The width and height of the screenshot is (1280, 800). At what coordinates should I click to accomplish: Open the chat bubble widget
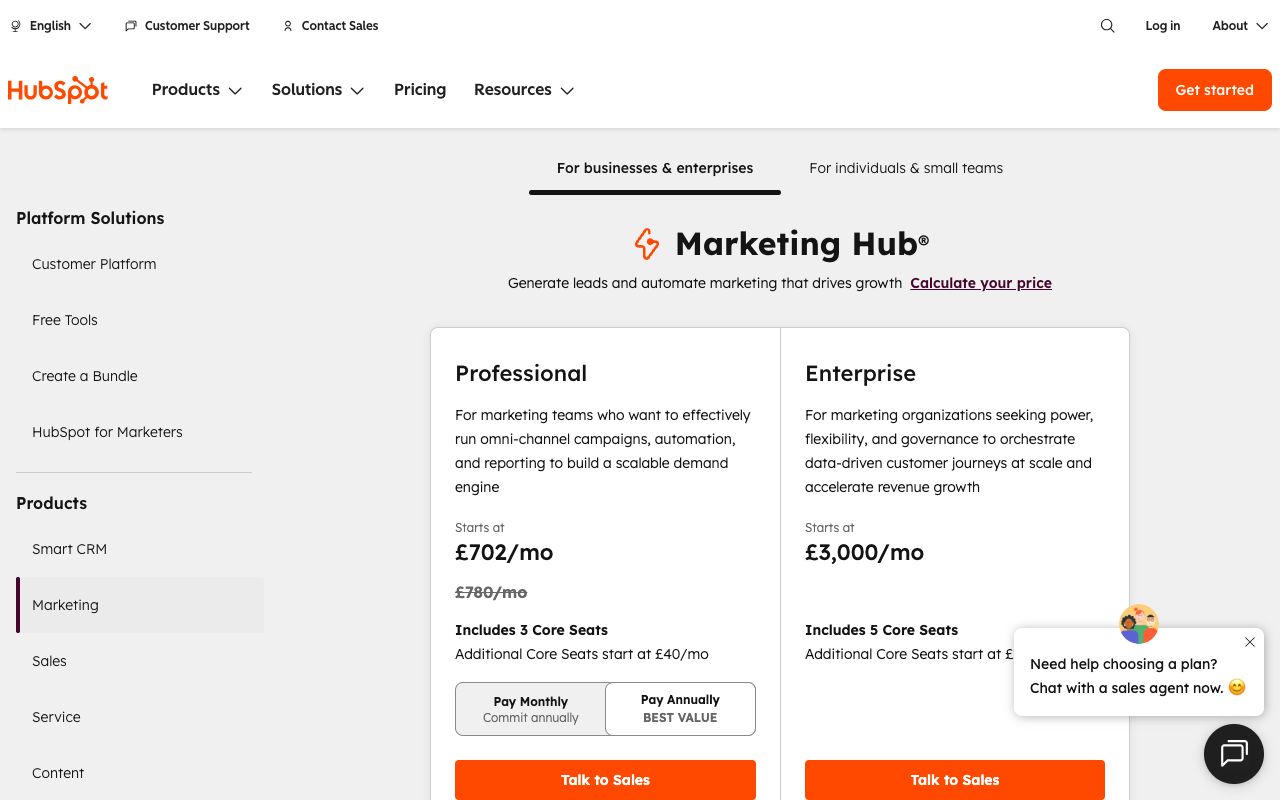[1234, 753]
